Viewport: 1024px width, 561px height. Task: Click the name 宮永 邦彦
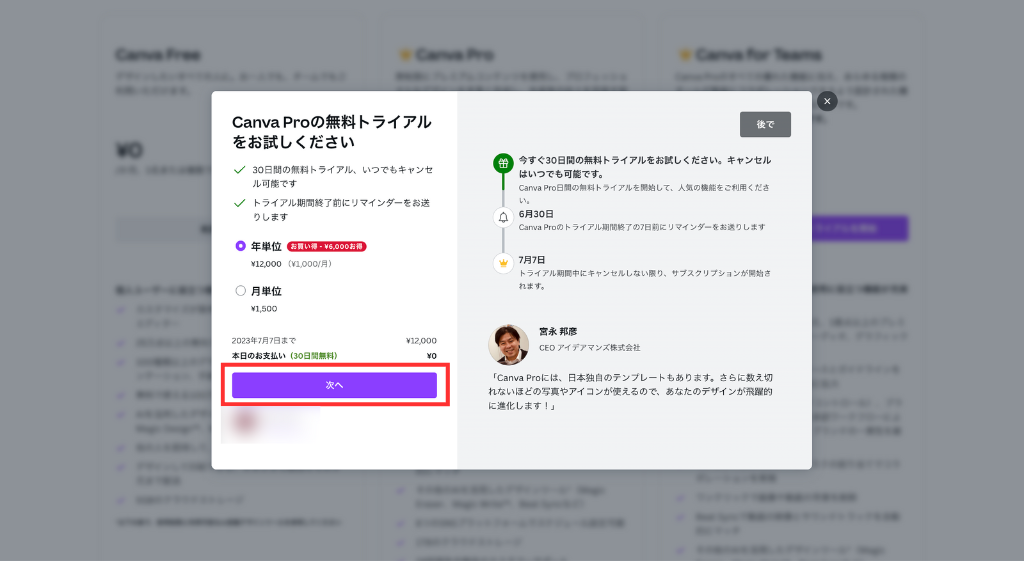point(558,331)
